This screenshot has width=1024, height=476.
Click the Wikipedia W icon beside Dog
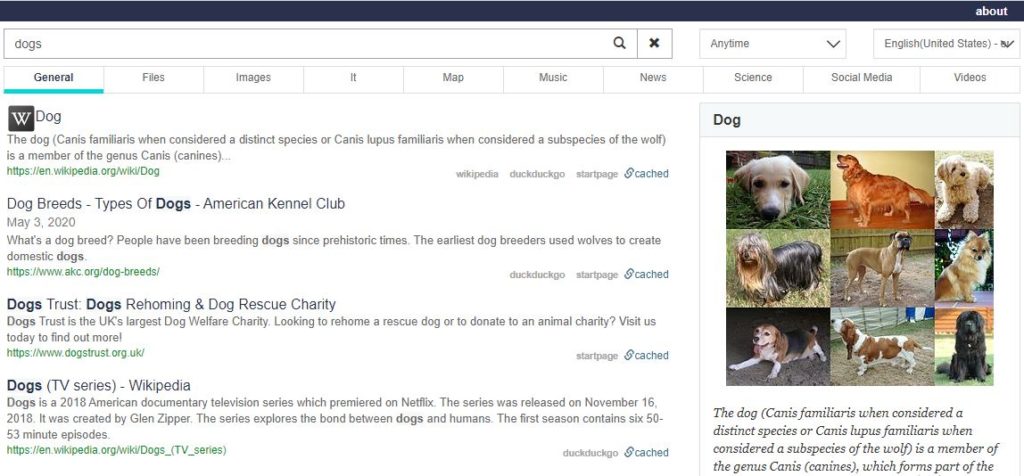tap(21, 118)
